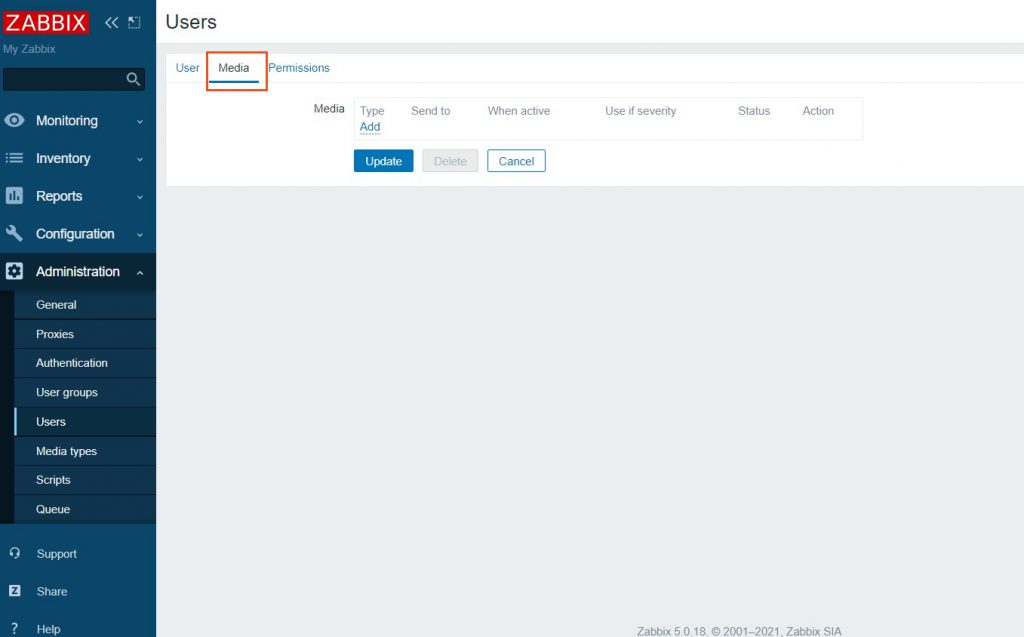This screenshot has width=1024, height=637.
Task: Click the Add media link
Action: click(370, 127)
